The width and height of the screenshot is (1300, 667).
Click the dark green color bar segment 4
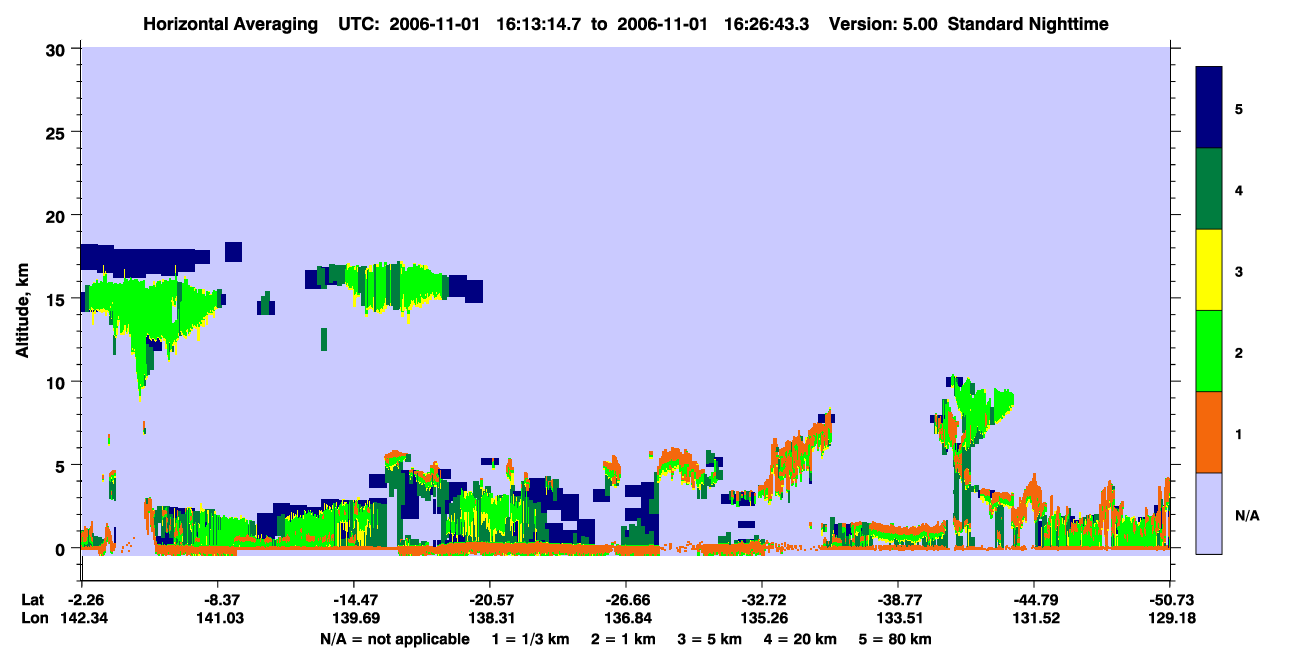tap(1209, 189)
